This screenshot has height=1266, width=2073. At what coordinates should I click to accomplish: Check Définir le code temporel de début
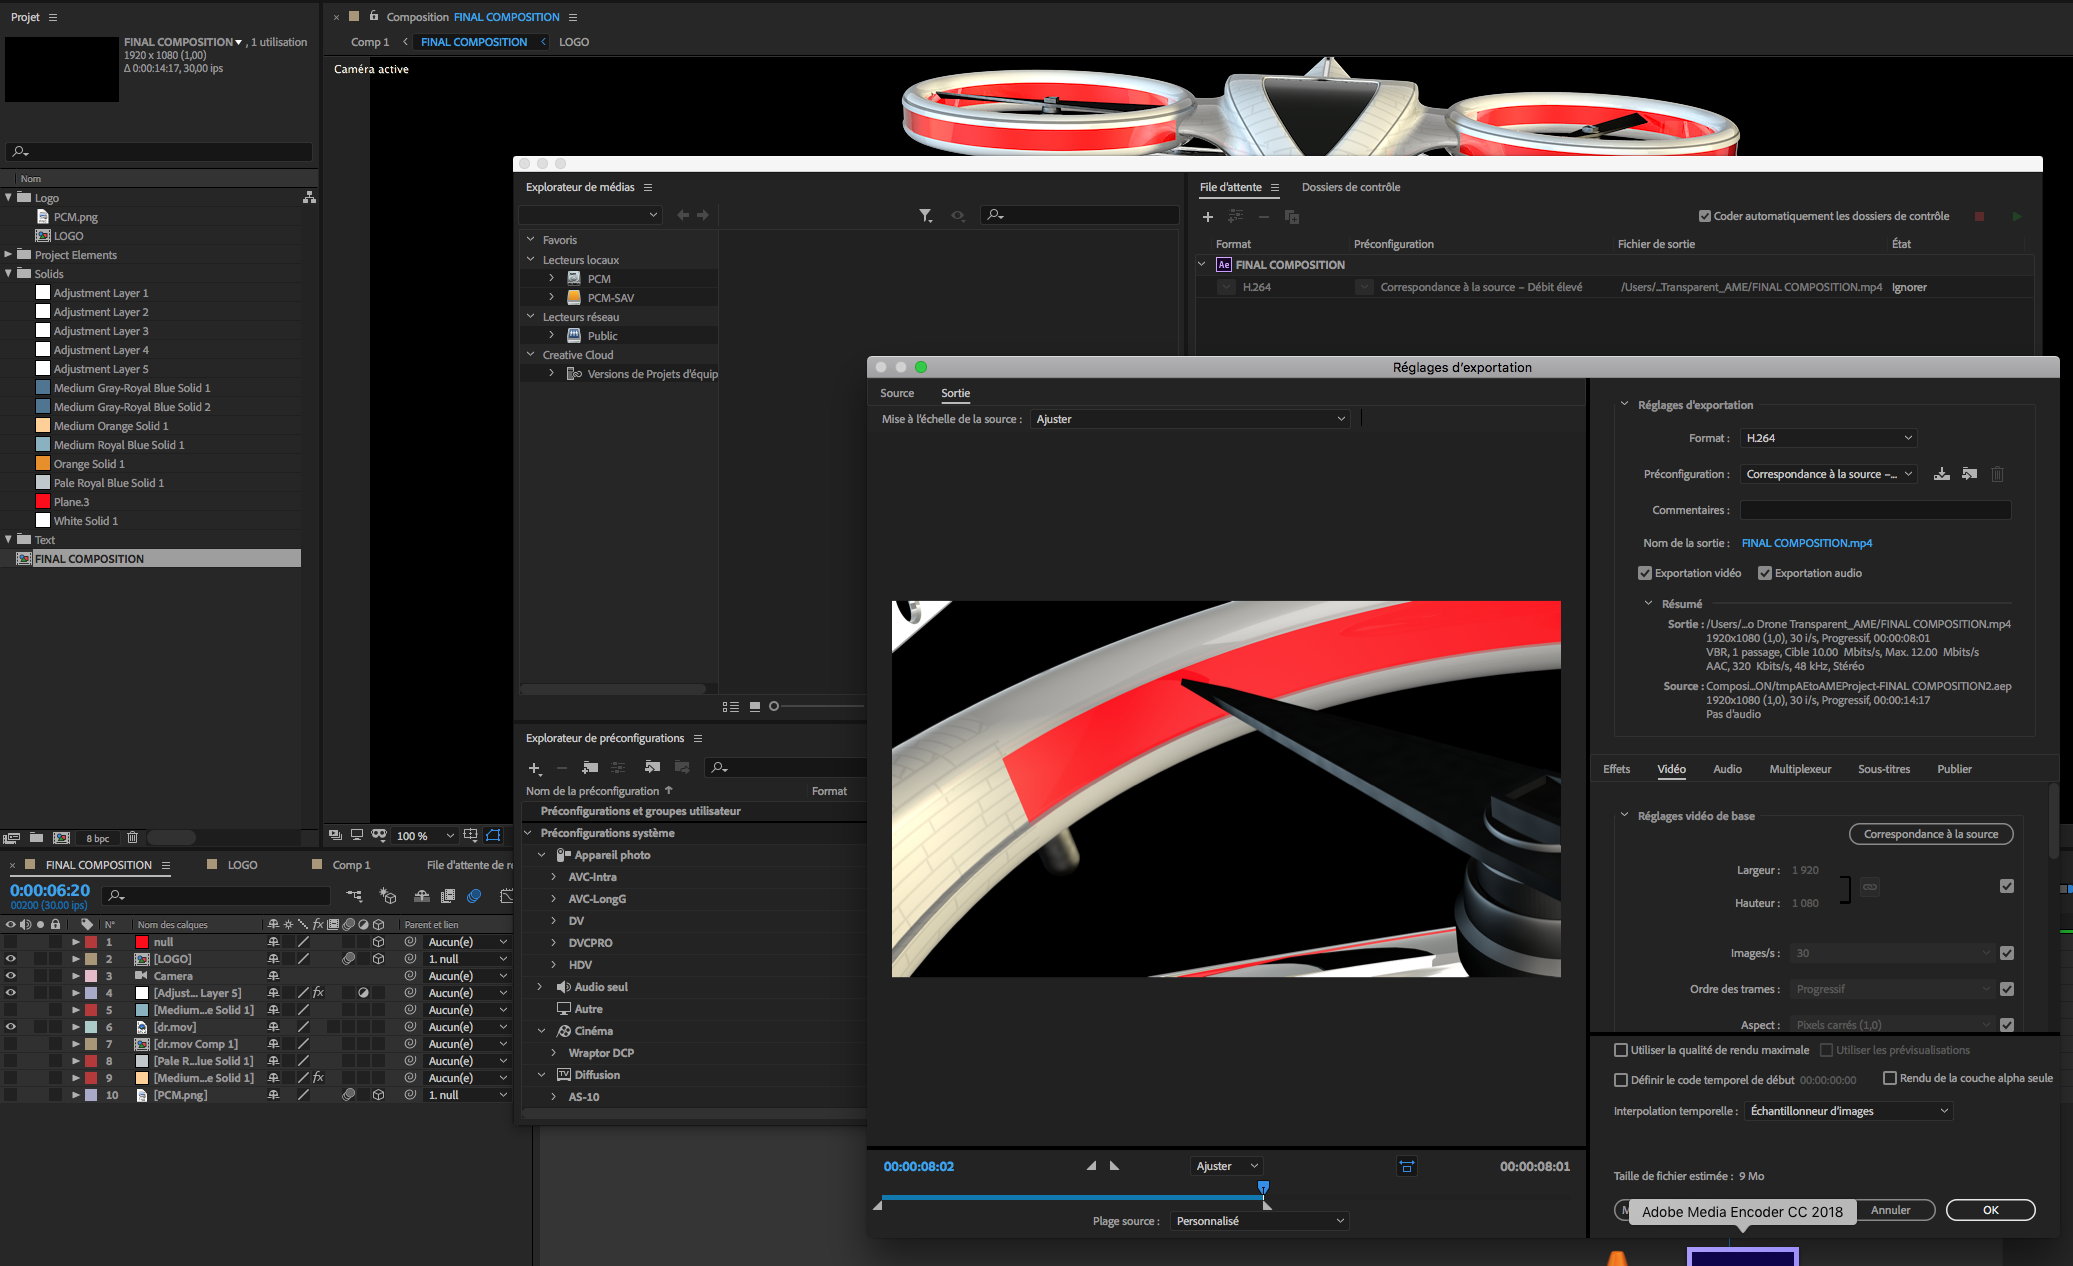click(1620, 1080)
